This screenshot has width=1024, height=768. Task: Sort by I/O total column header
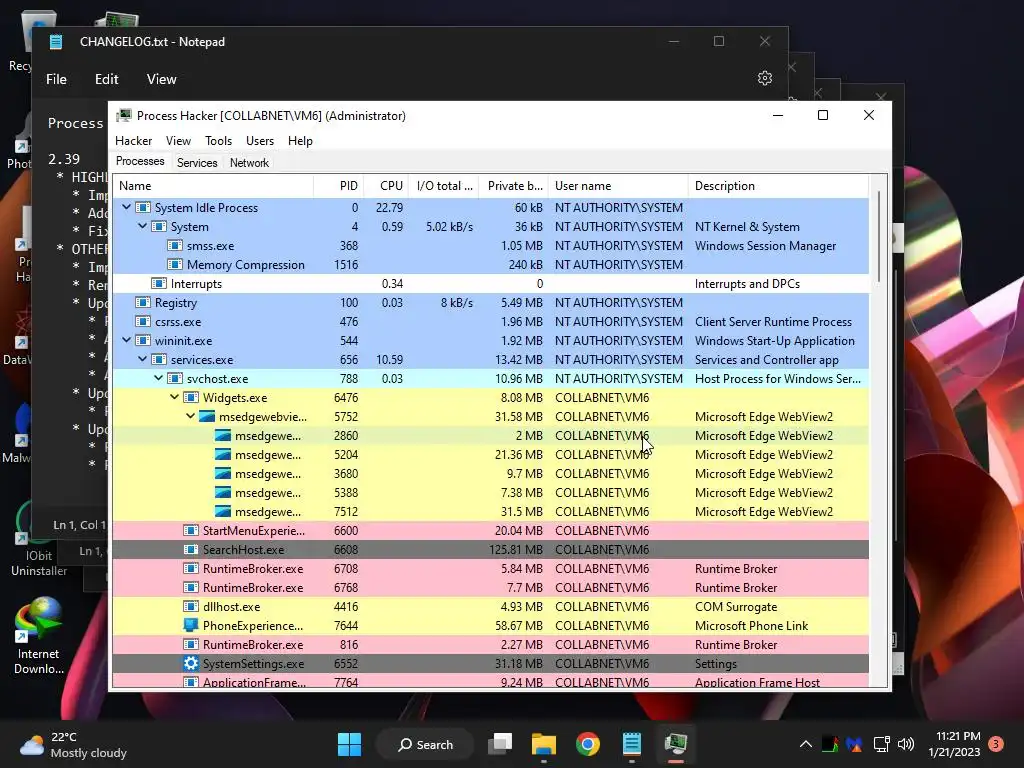(444, 185)
